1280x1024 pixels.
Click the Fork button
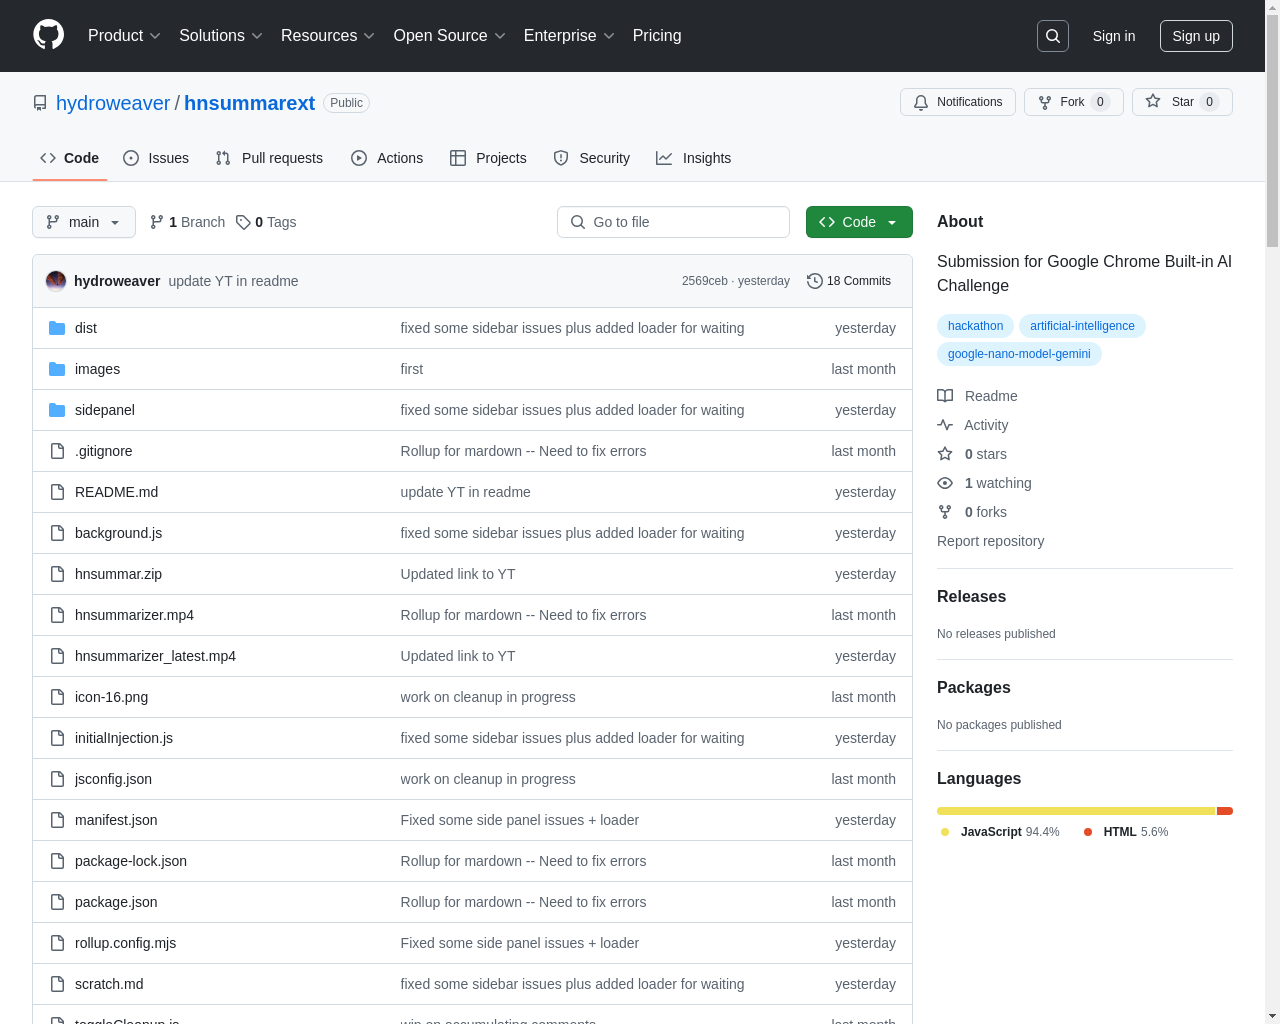coord(1074,102)
